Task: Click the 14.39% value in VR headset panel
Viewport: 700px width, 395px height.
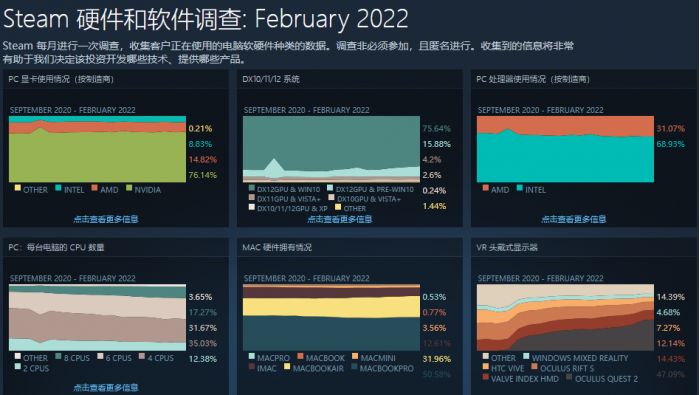Action: tap(671, 297)
